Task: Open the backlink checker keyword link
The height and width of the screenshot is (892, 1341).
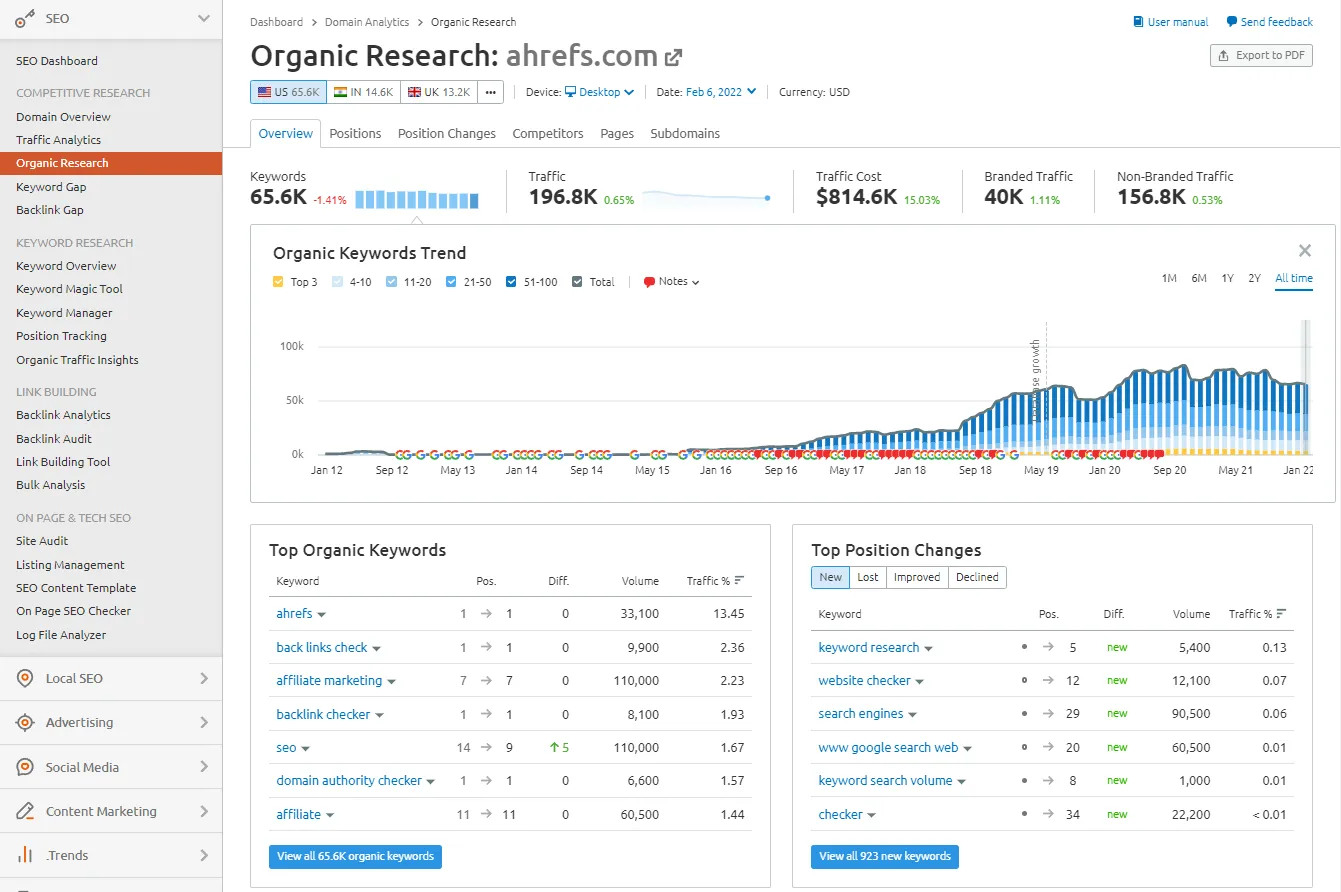Action: coord(325,713)
